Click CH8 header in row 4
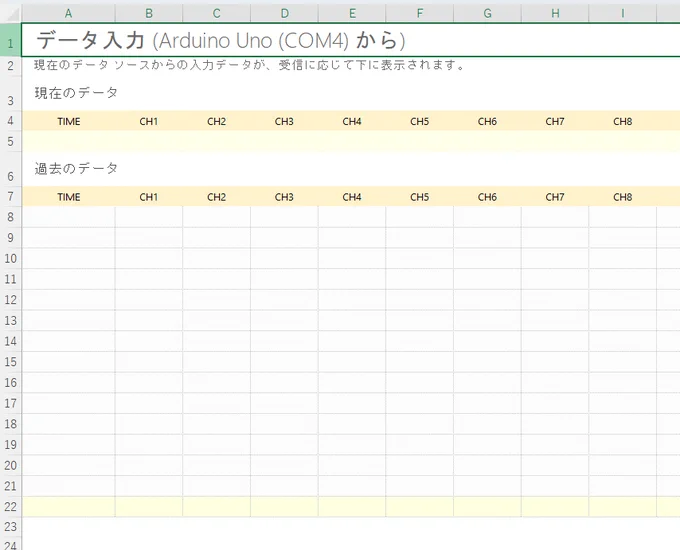 click(x=622, y=121)
